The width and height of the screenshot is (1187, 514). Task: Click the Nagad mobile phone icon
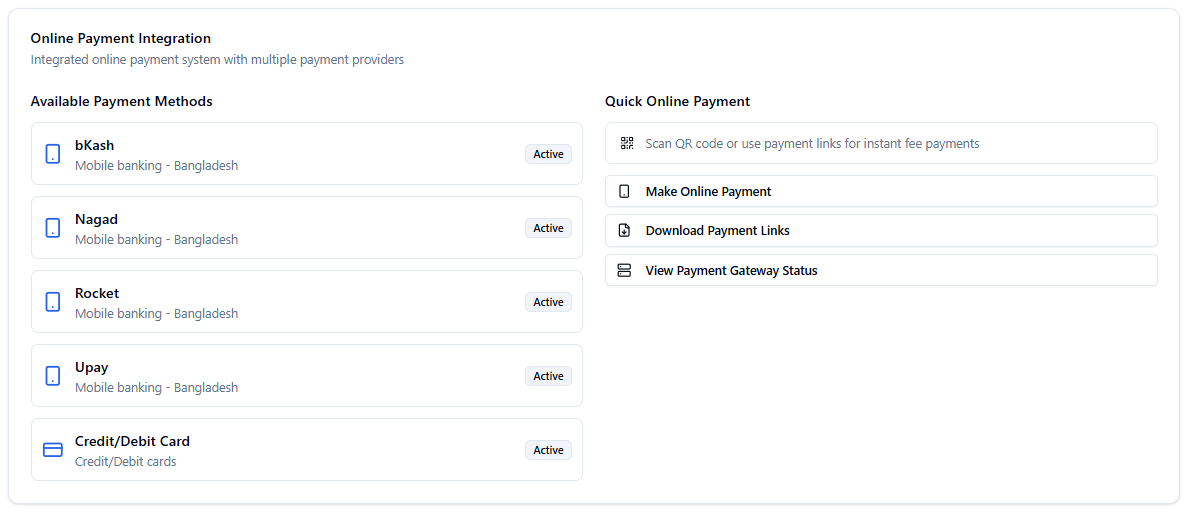[x=53, y=228]
